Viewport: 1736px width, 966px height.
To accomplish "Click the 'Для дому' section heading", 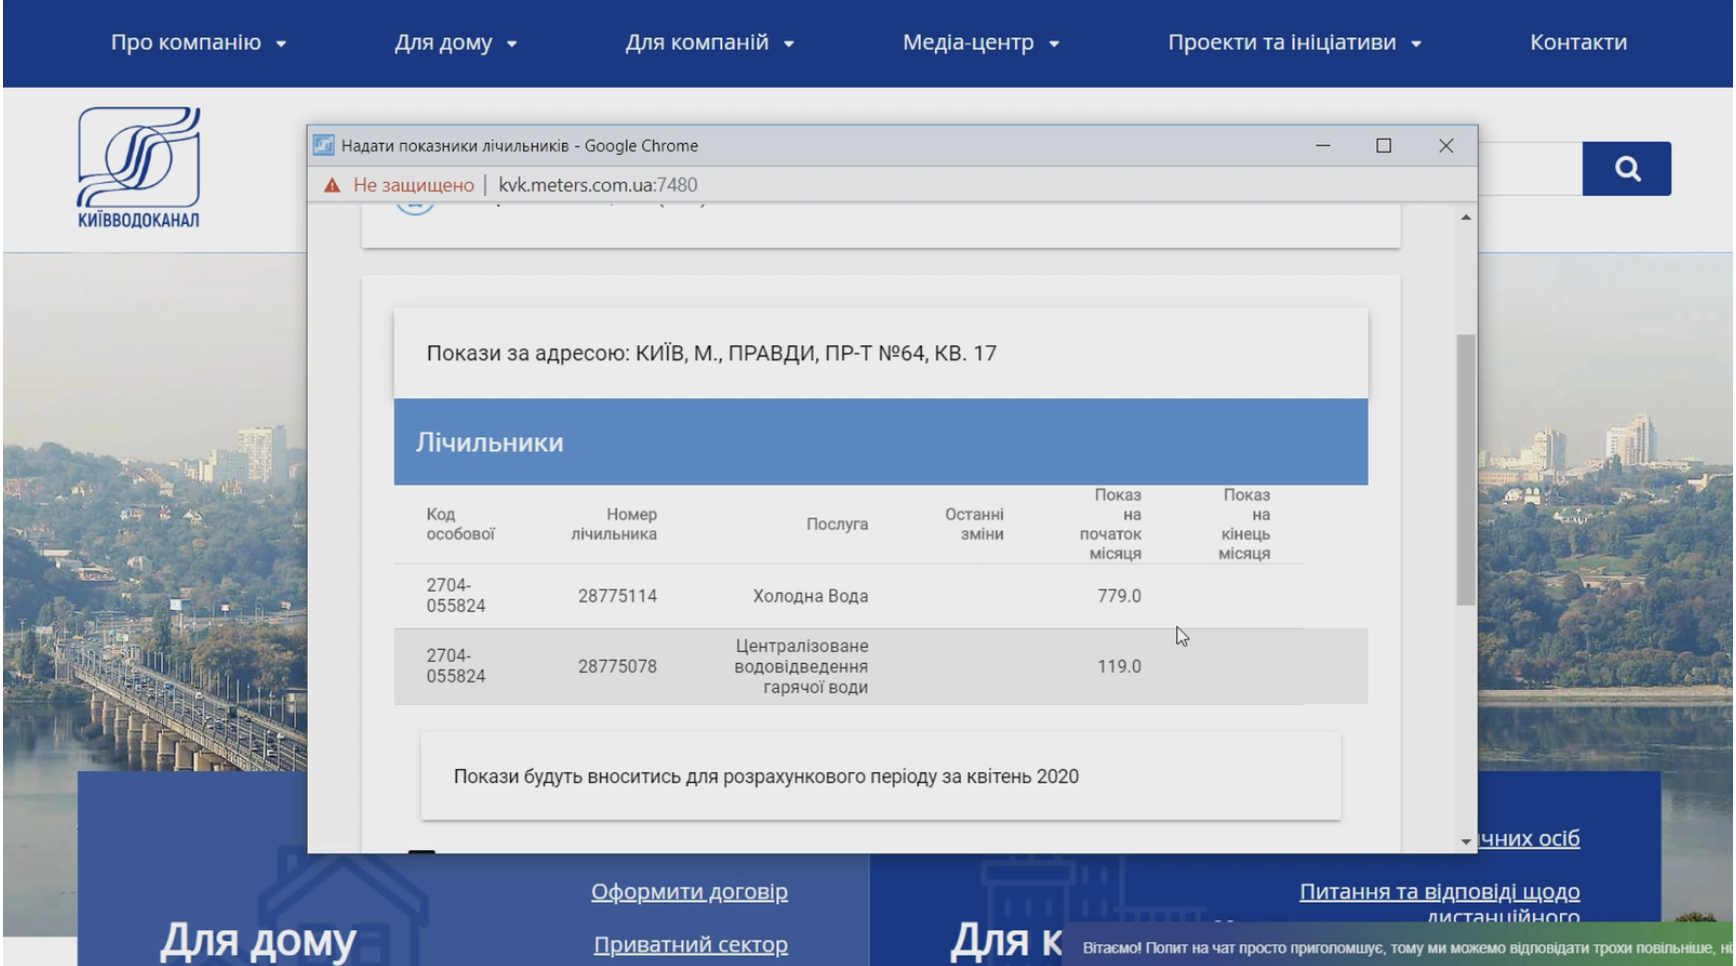I will click(258, 940).
